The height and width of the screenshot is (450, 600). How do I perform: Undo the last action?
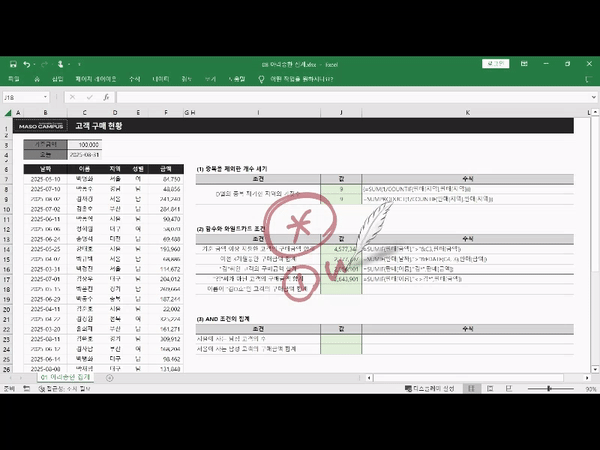click(25, 64)
